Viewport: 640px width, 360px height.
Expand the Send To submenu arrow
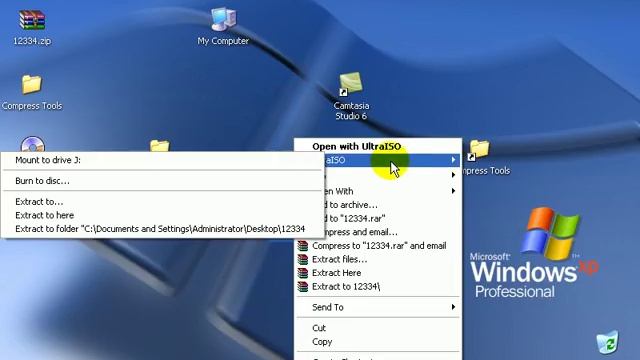(453, 307)
